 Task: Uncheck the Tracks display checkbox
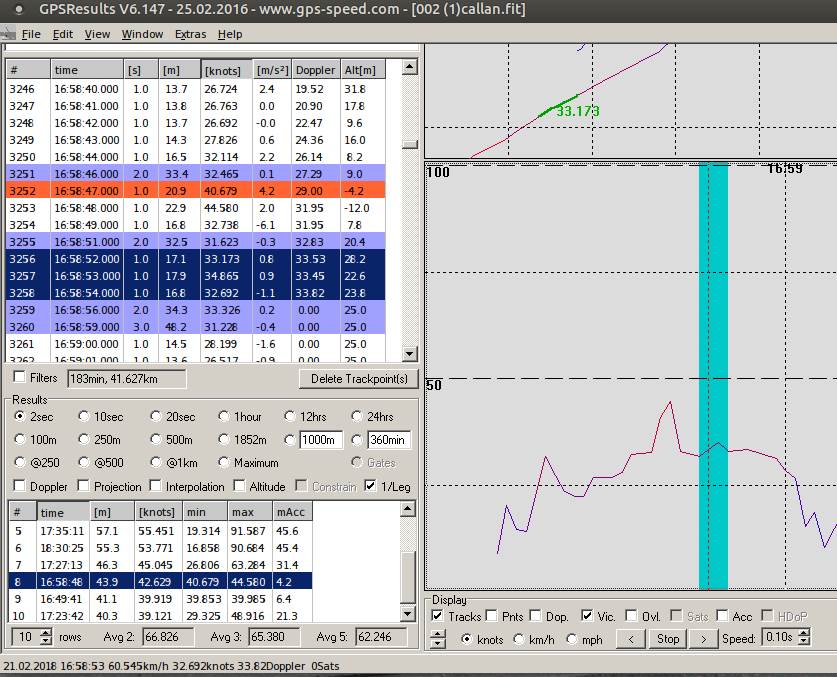click(437, 616)
